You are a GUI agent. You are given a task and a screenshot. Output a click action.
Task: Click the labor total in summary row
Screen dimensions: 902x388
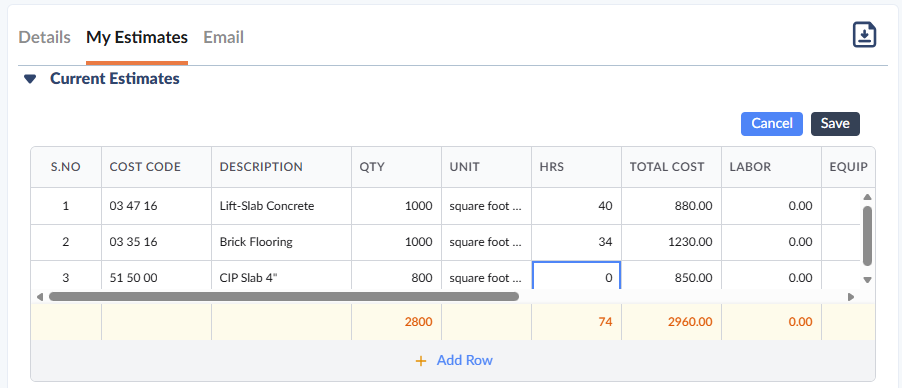point(801,322)
